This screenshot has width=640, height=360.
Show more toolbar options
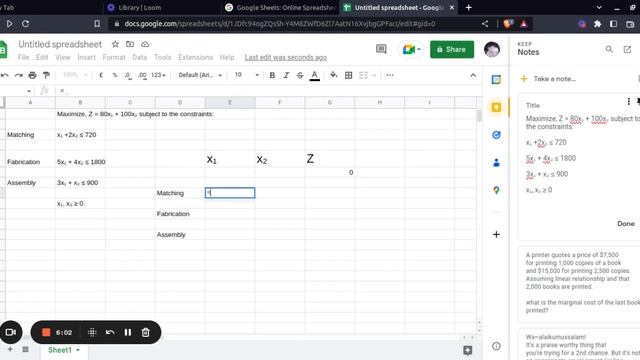390,75
